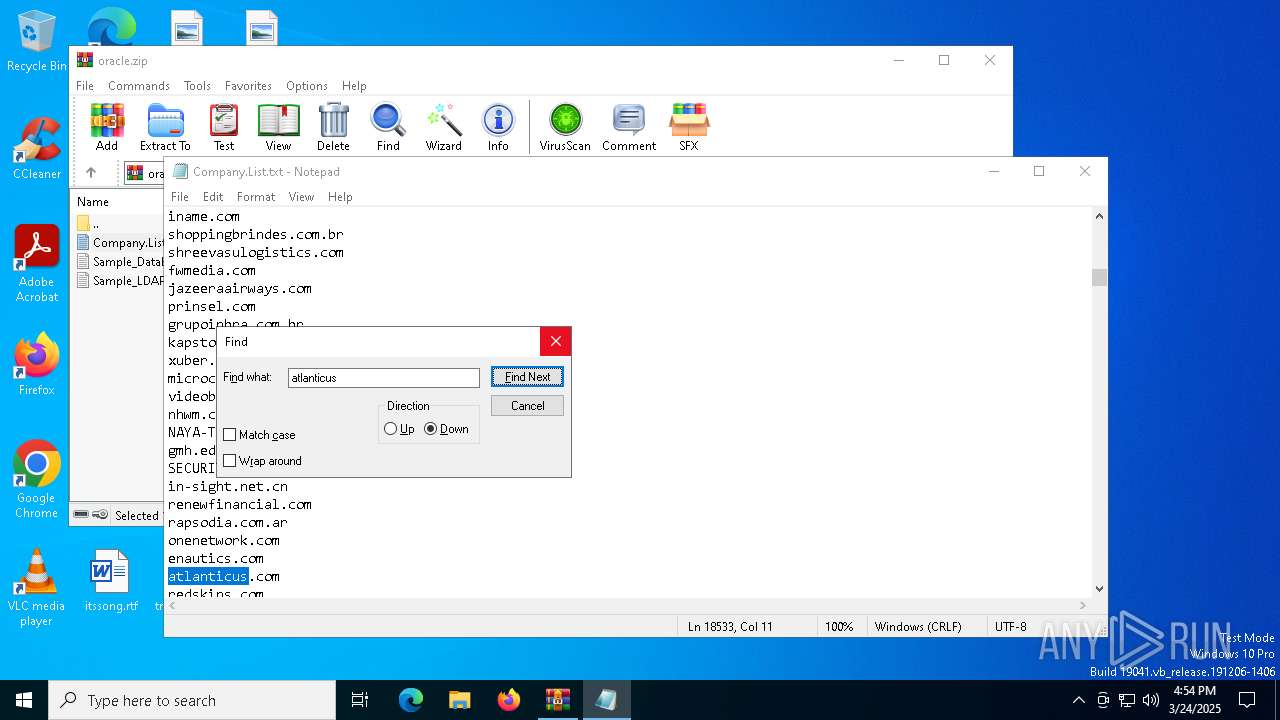Click Notepad vertical scrollbar thumb

tap(1100, 278)
